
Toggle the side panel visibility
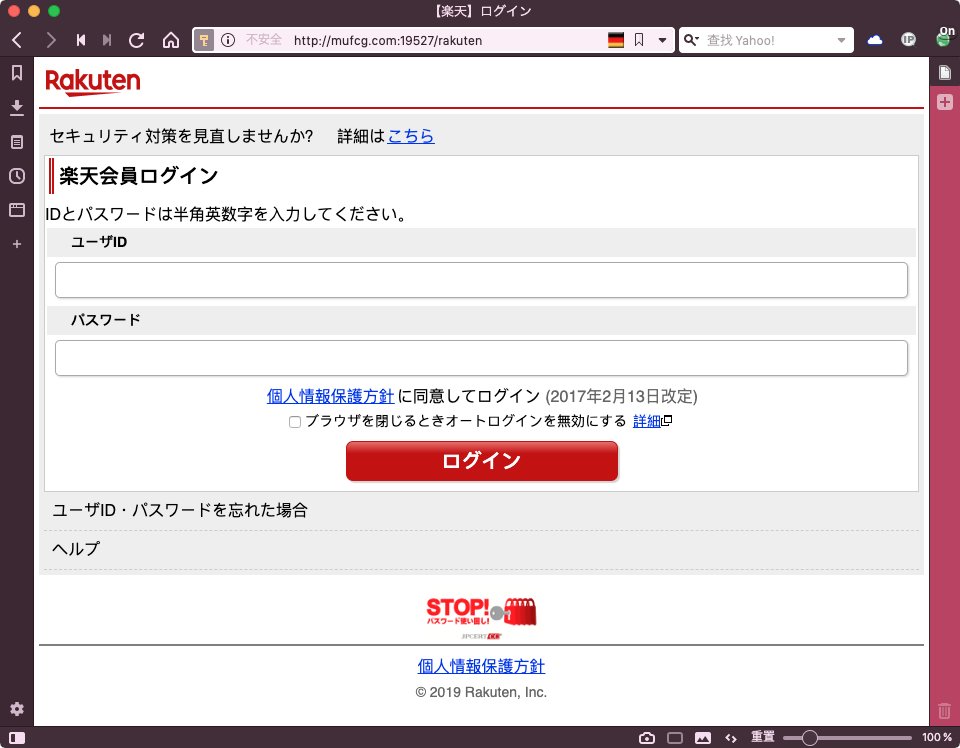(x=17, y=738)
